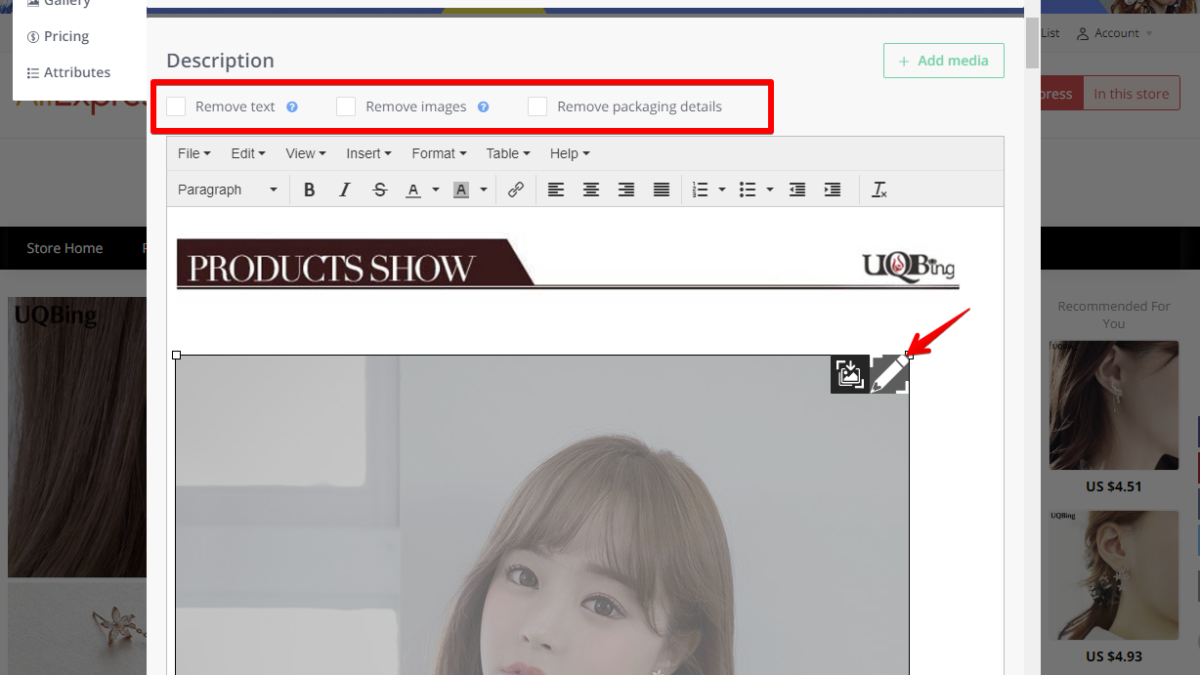
Task: Open the File menu
Action: coord(194,154)
